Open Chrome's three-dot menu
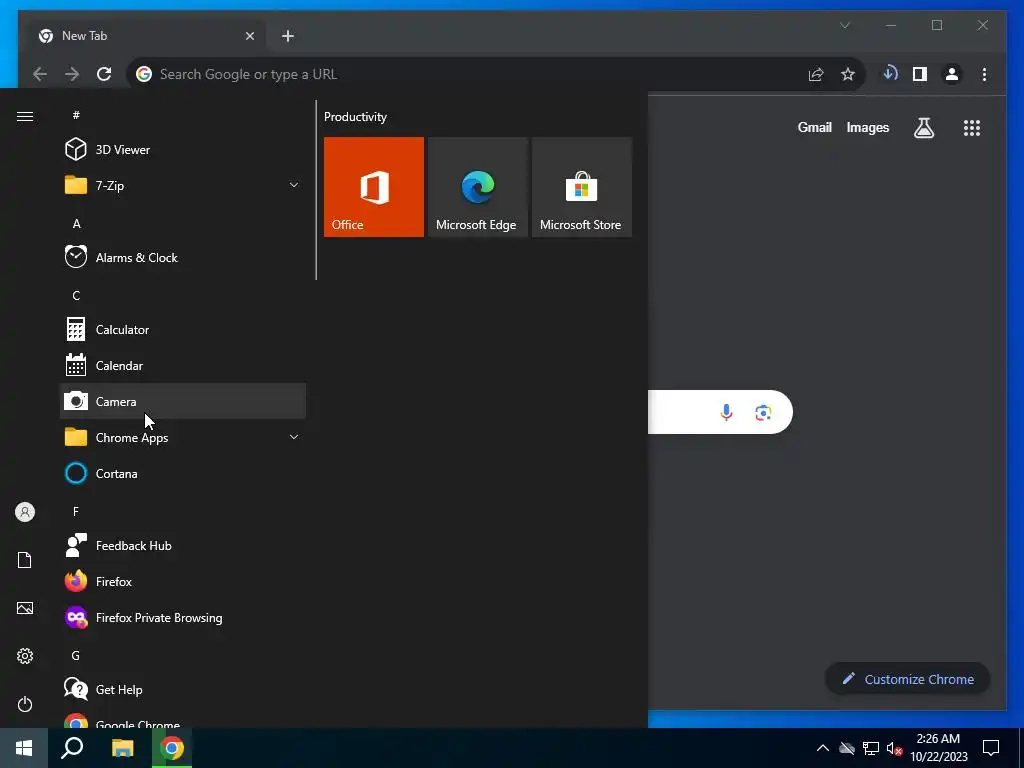 pyautogui.click(x=984, y=74)
